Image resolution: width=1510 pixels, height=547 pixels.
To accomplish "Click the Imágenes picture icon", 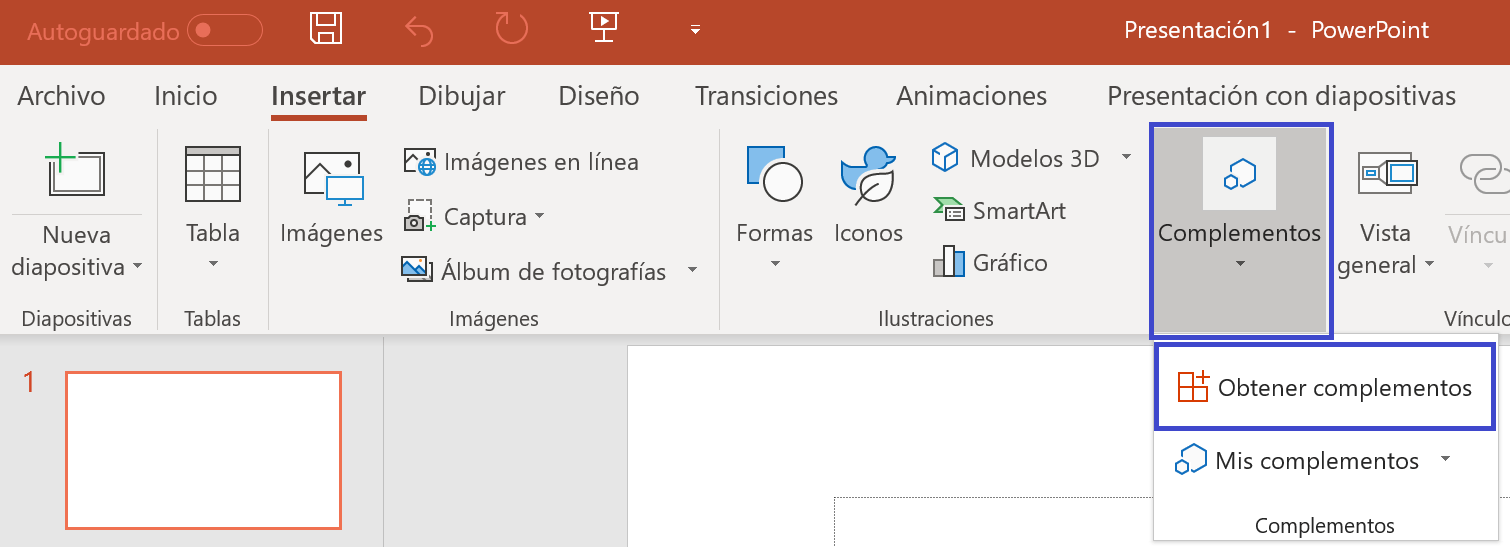I will coord(333,179).
